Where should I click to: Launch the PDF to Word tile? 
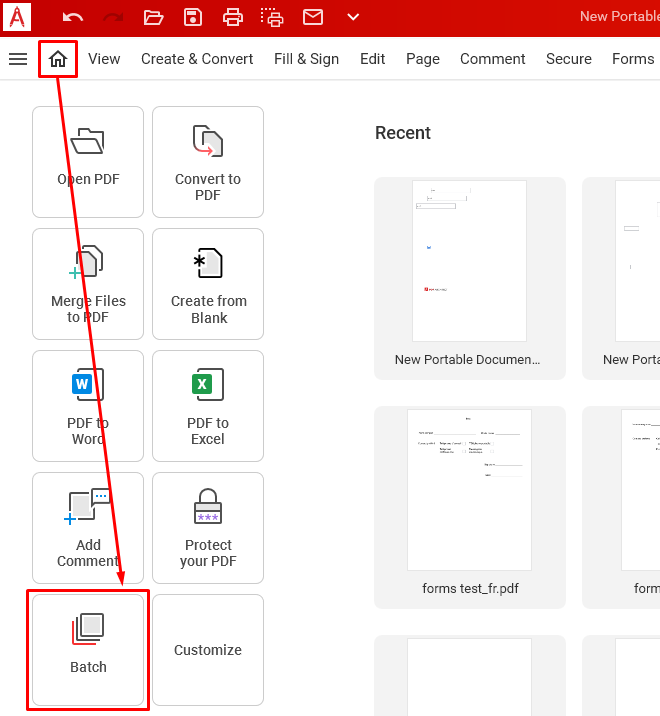tap(88, 406)
